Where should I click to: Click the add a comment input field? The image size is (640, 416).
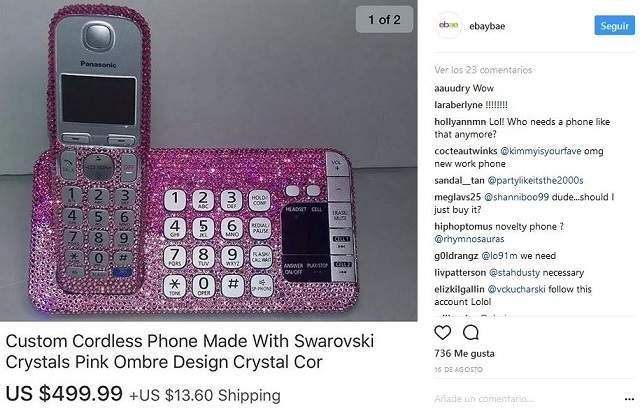[527, 398]
